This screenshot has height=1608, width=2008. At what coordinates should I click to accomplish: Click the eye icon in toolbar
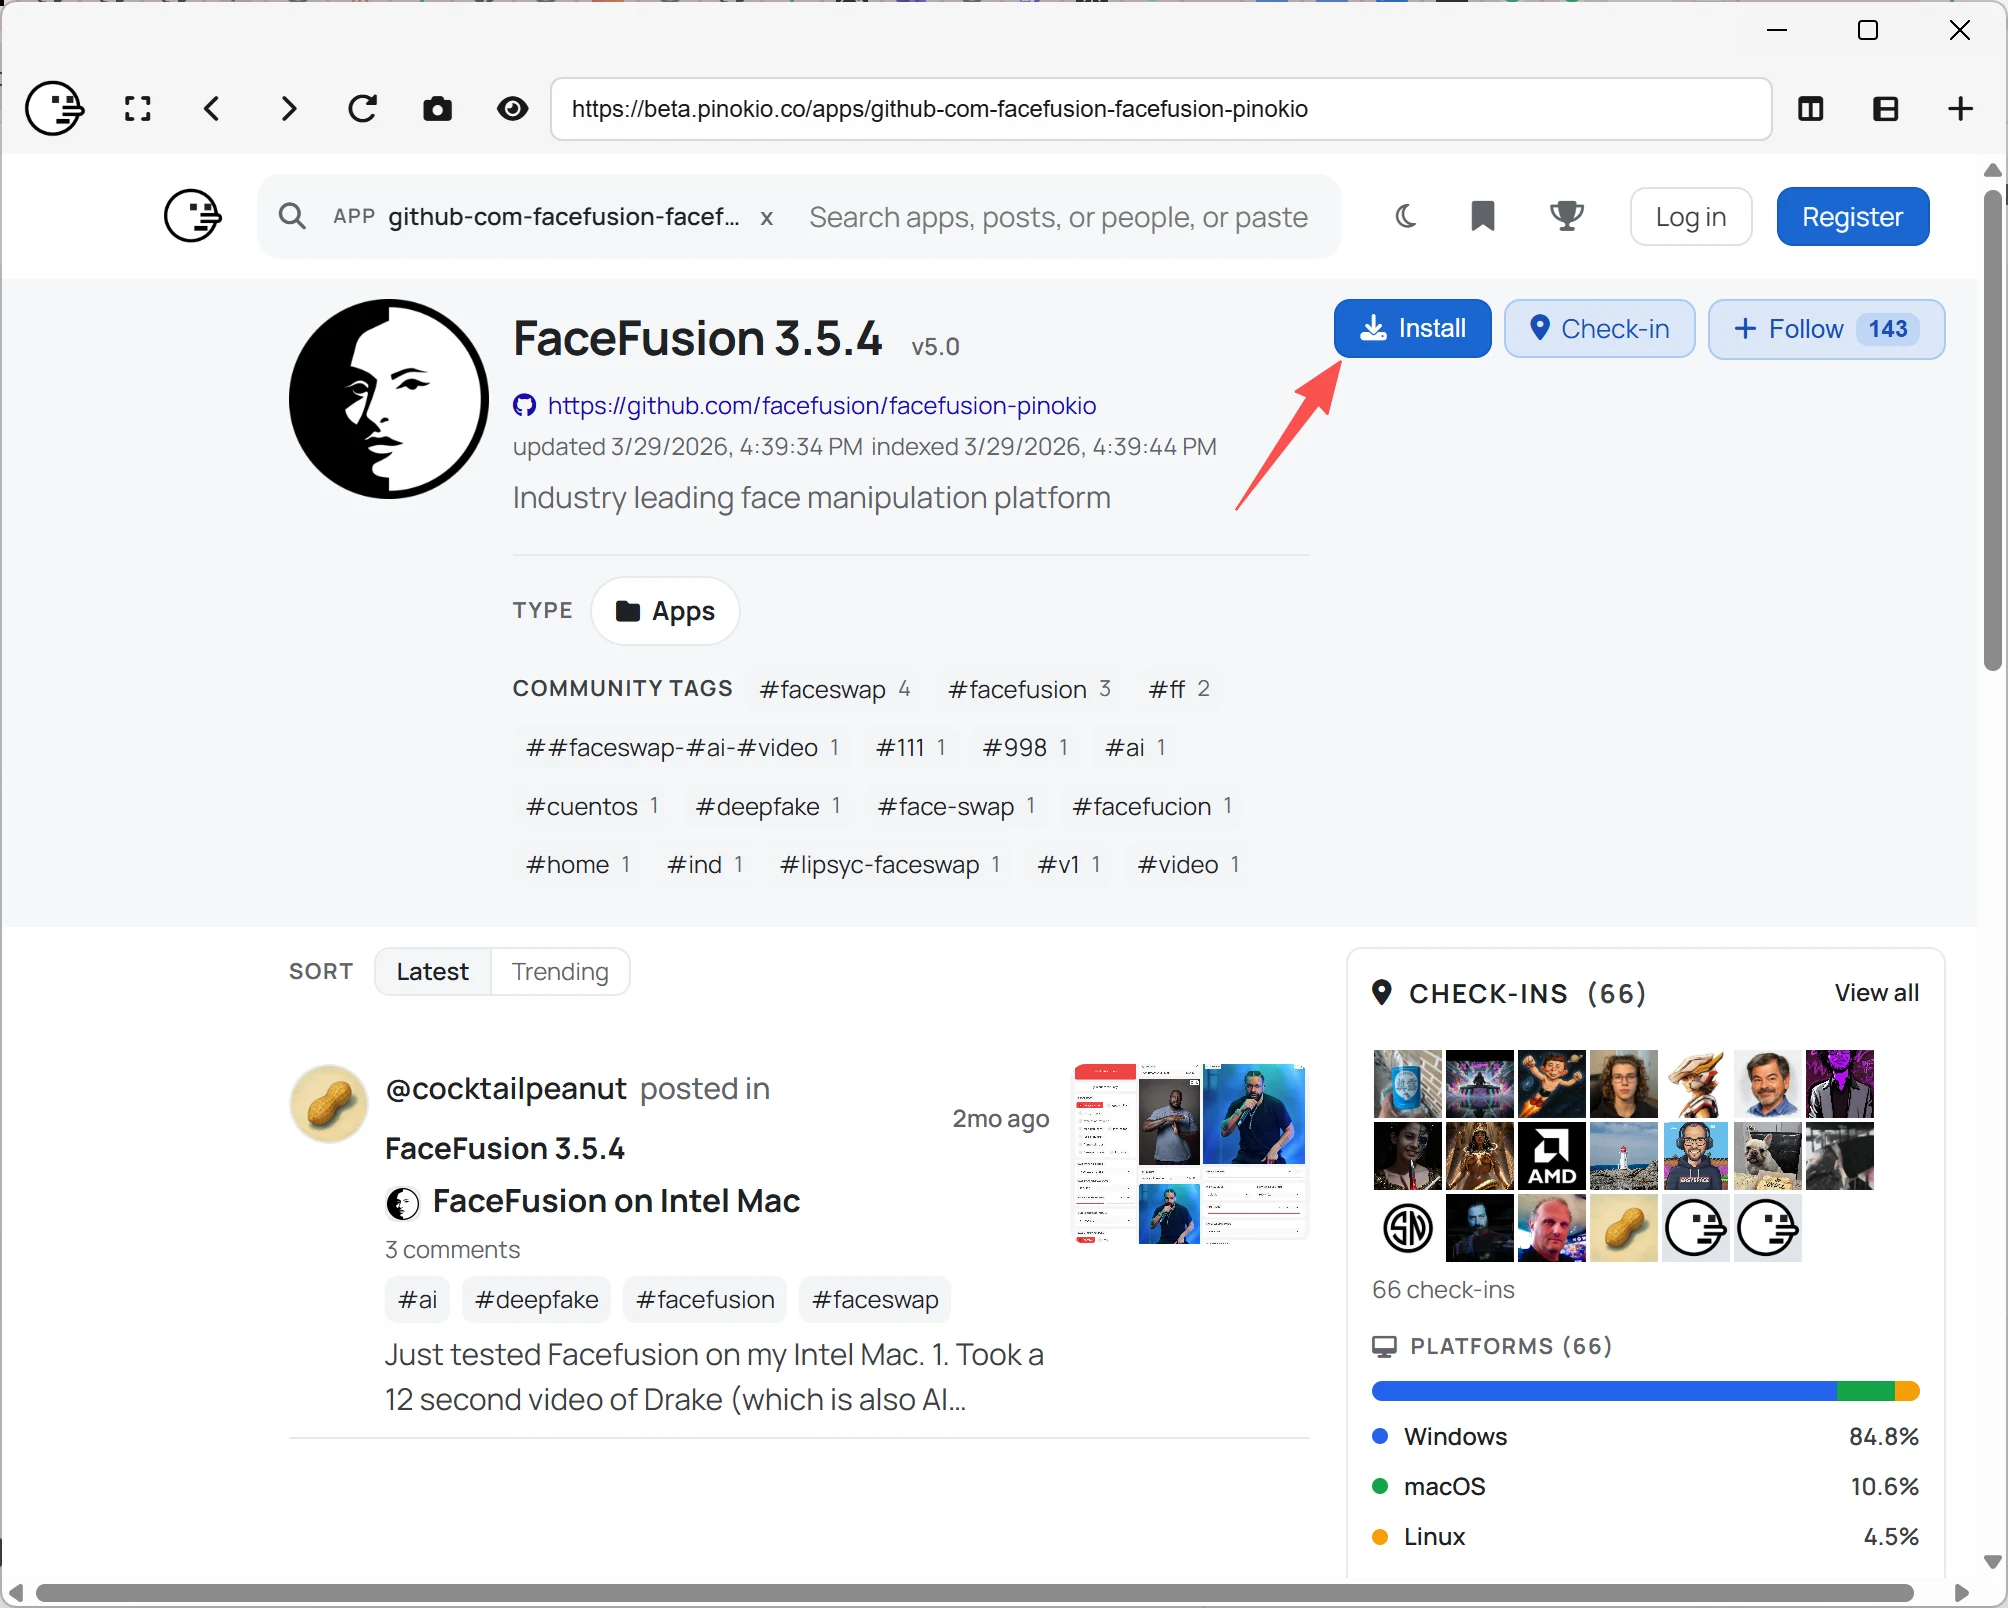click(513, 108)
